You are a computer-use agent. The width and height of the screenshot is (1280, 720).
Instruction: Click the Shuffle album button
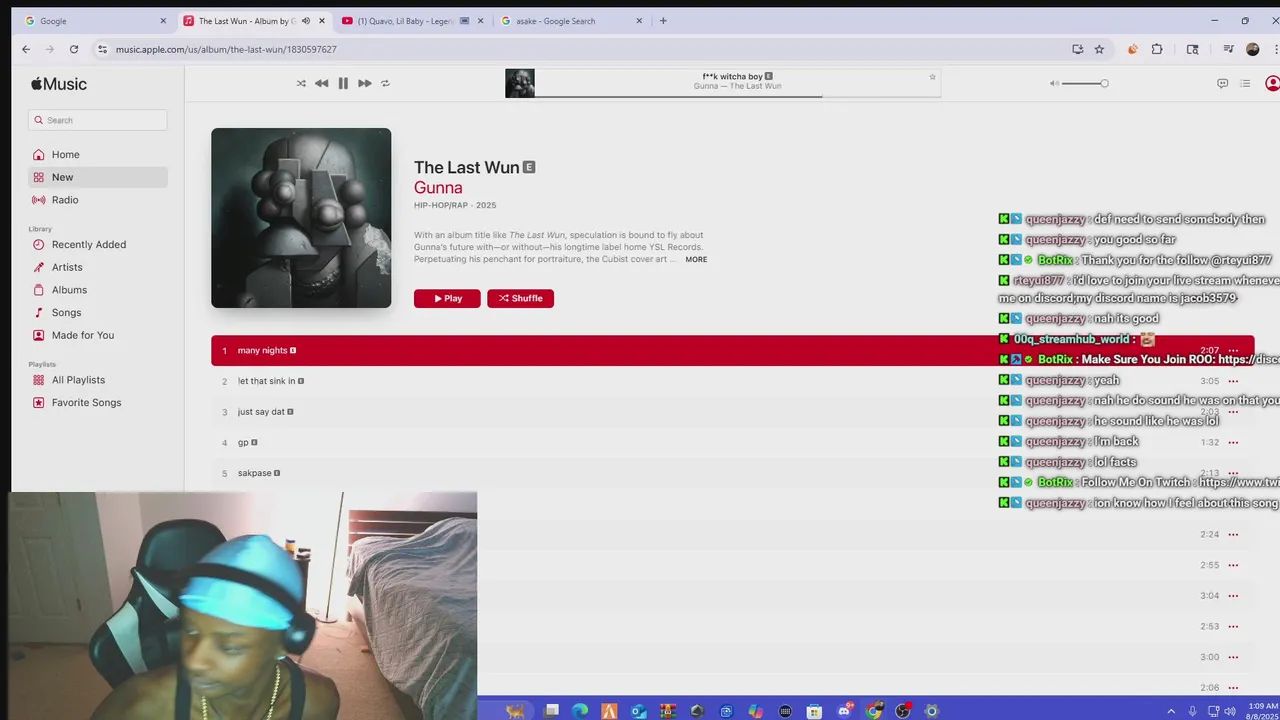click(x=520, y=298)
